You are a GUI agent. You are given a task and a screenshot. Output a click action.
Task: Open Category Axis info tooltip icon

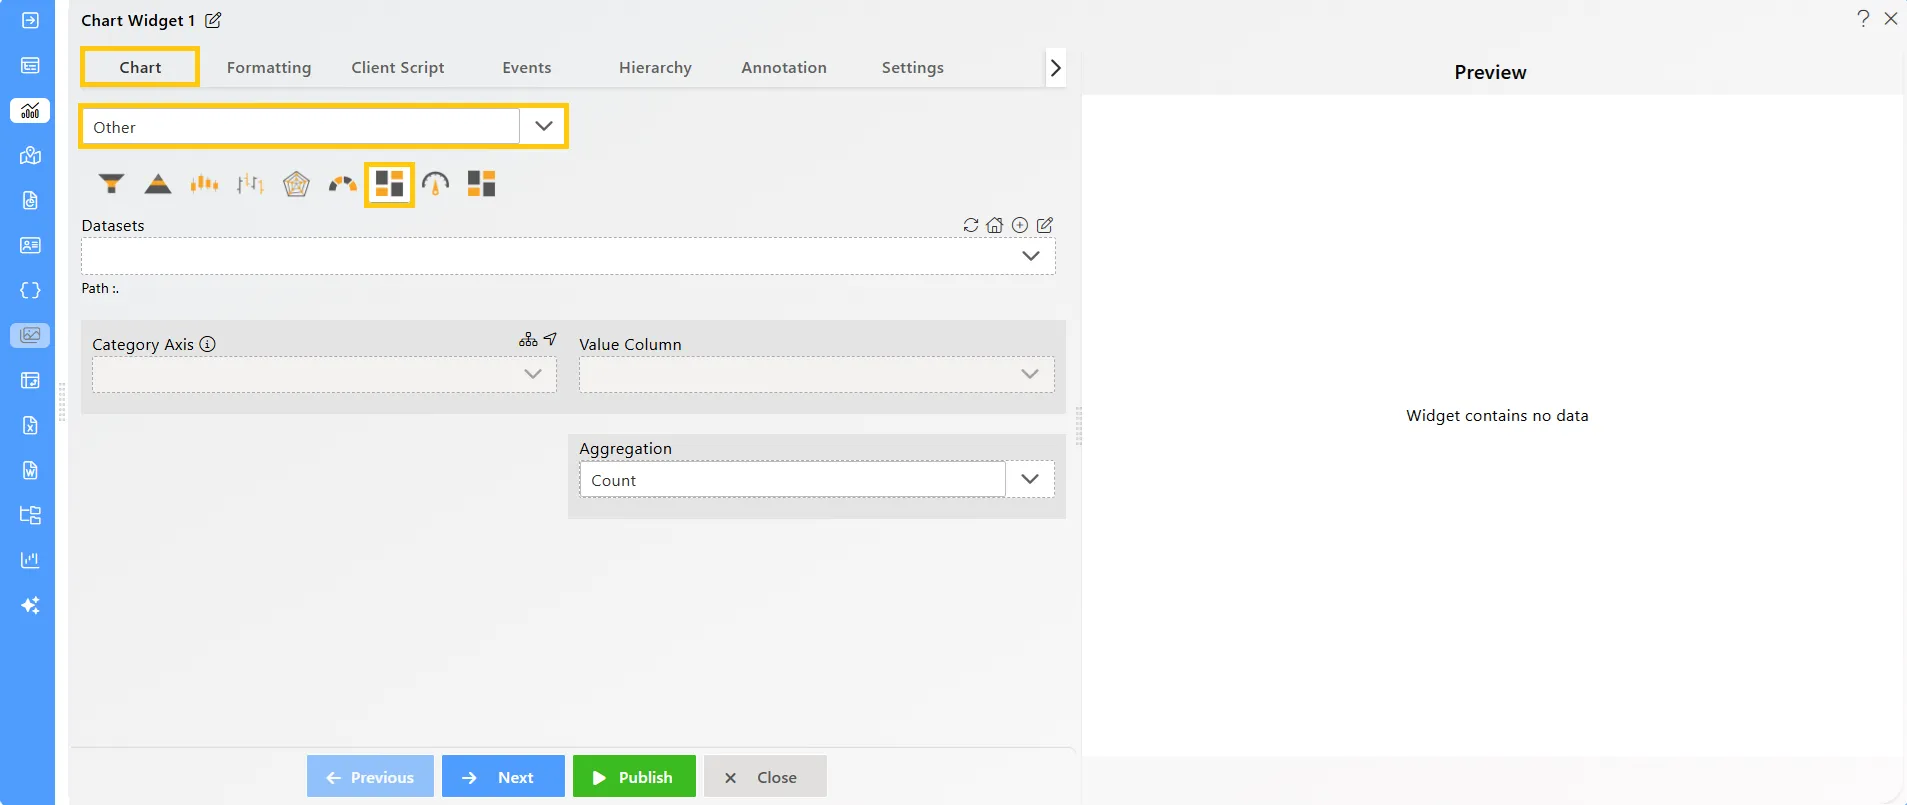click(x=208, y=344)
